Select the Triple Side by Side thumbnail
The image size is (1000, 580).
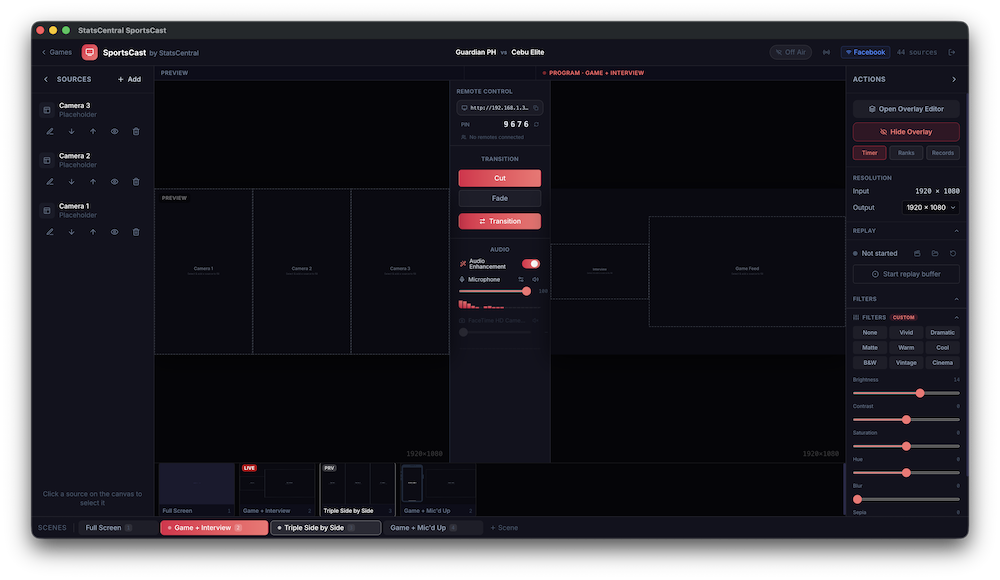pos(357,489)
